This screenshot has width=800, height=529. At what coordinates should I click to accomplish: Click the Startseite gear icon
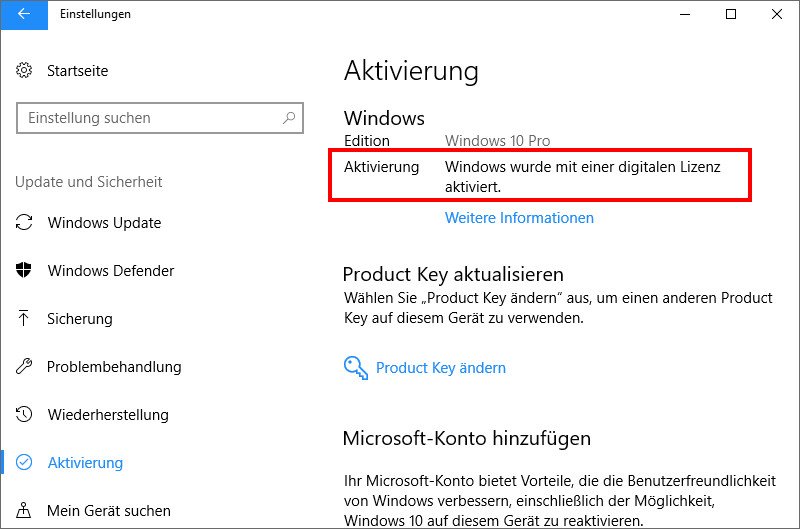24,70
